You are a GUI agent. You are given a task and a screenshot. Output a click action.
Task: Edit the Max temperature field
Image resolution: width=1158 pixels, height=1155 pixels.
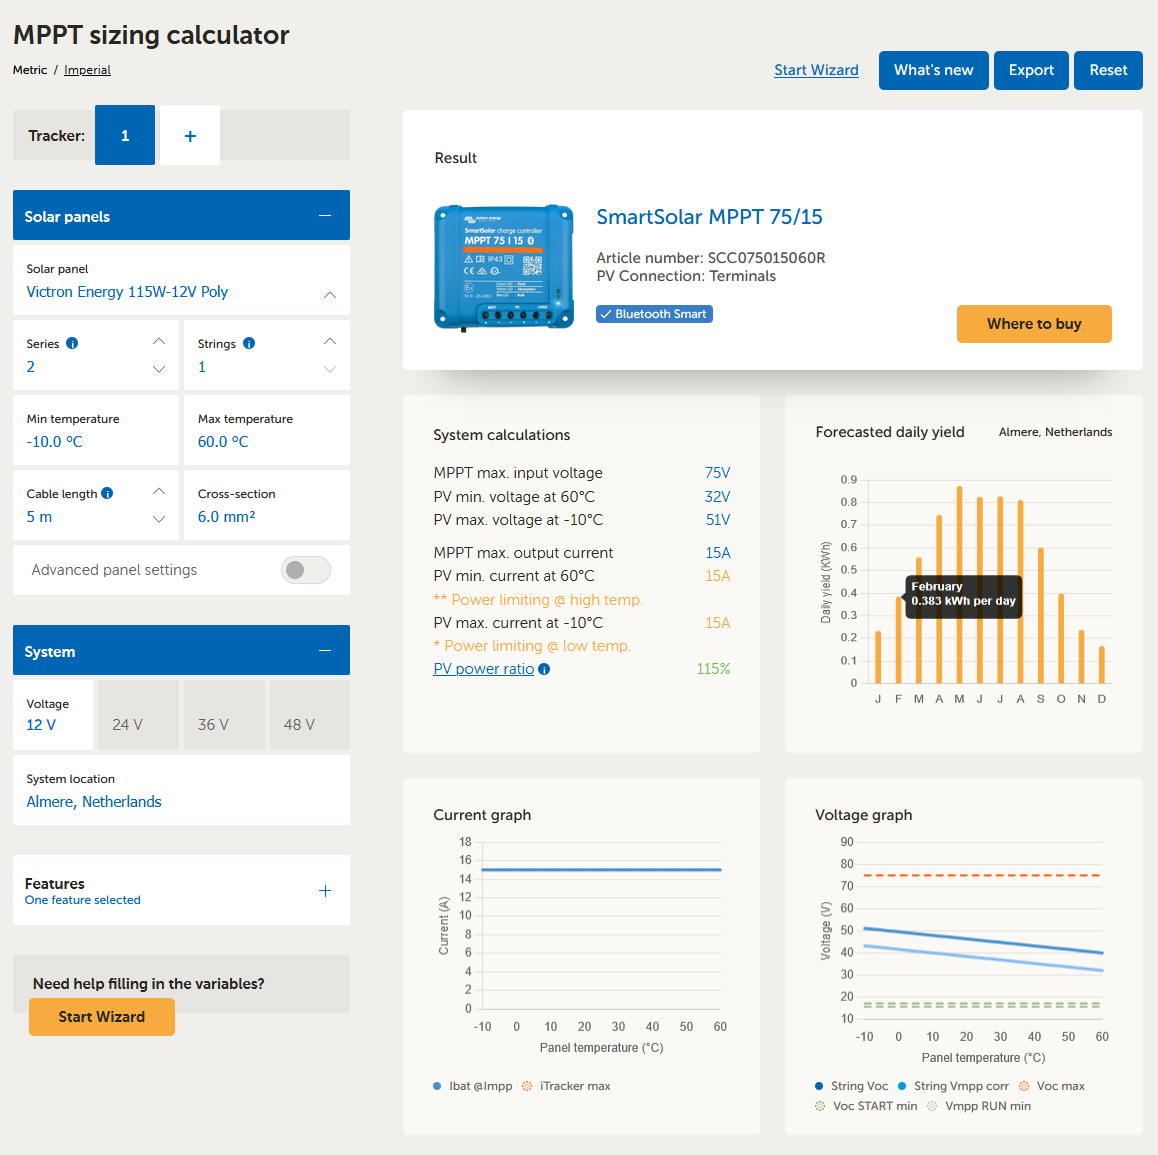(267, 431)
